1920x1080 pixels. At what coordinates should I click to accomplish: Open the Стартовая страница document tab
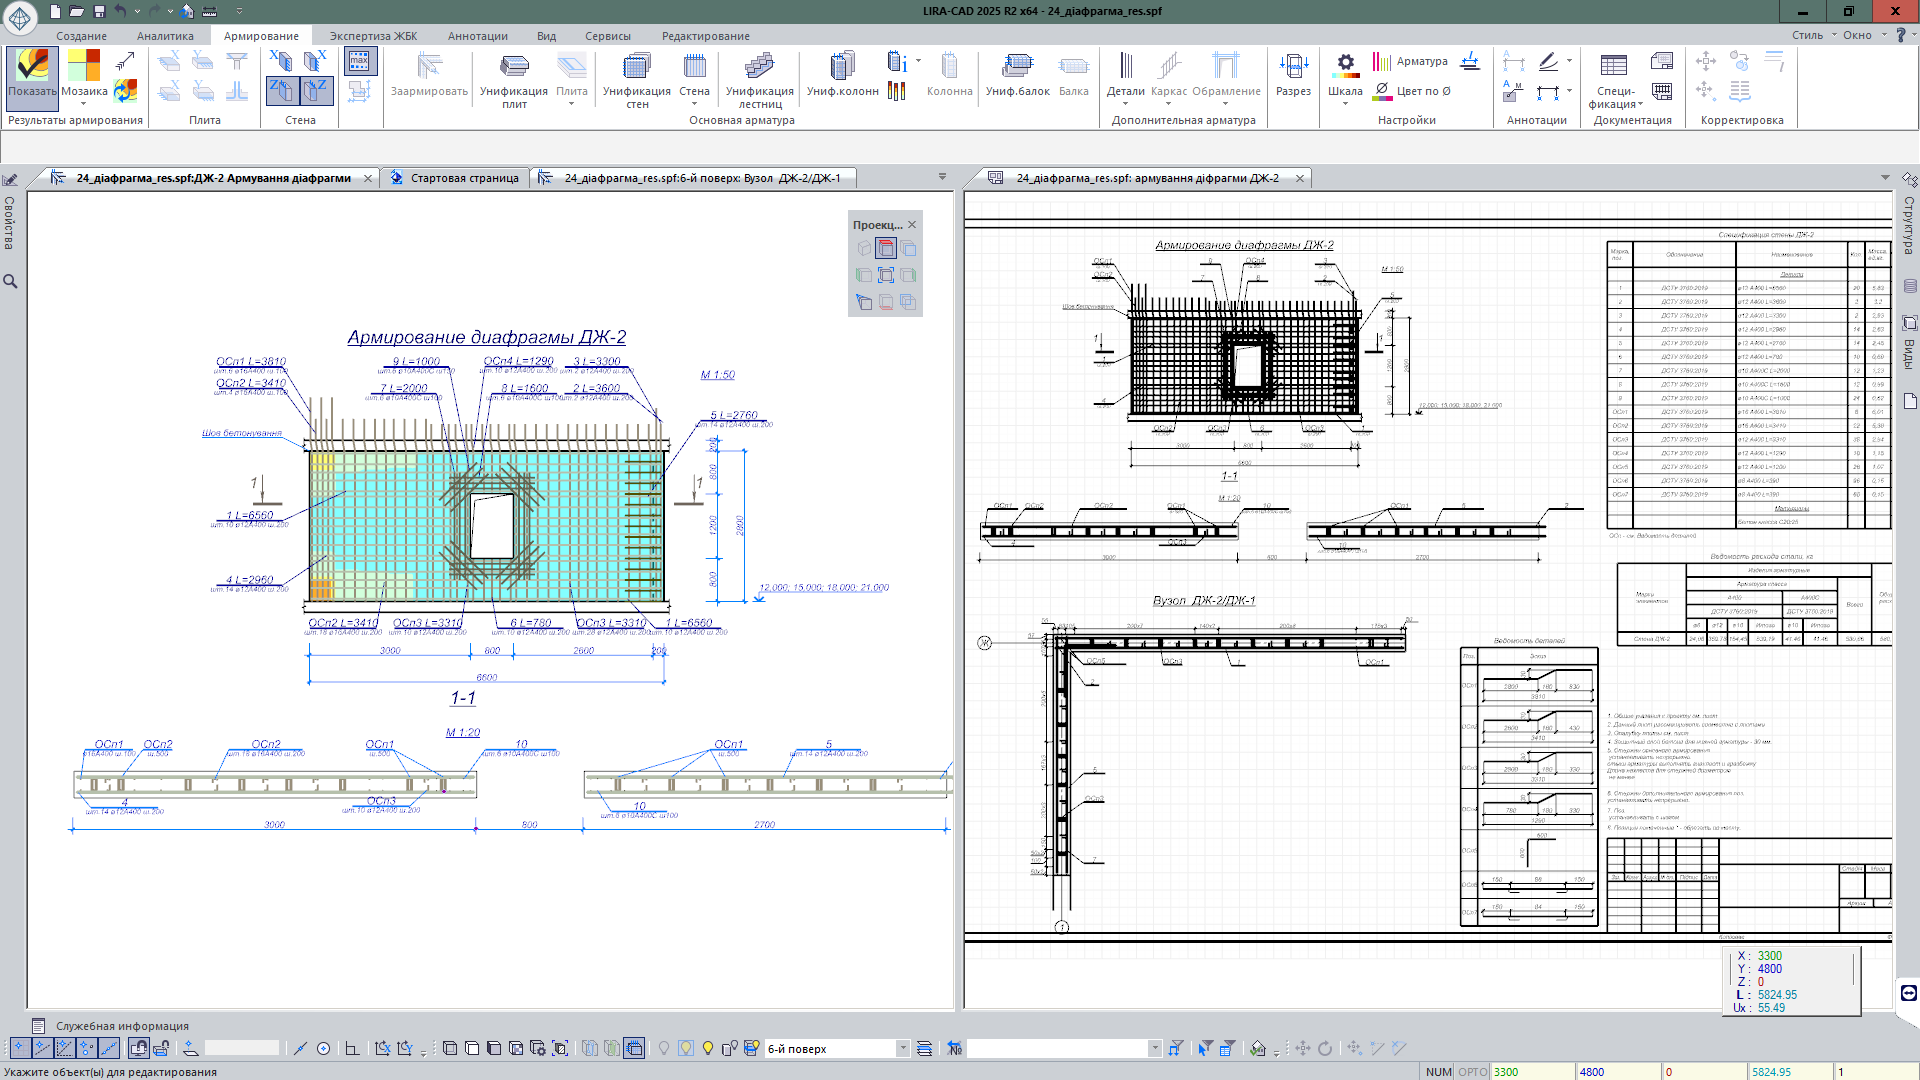(x=464, y=178)
